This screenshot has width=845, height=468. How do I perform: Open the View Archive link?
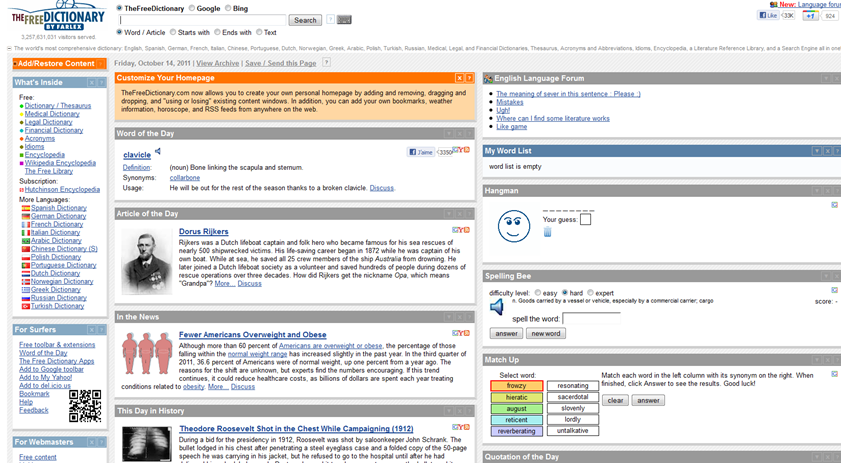point(218,63)
